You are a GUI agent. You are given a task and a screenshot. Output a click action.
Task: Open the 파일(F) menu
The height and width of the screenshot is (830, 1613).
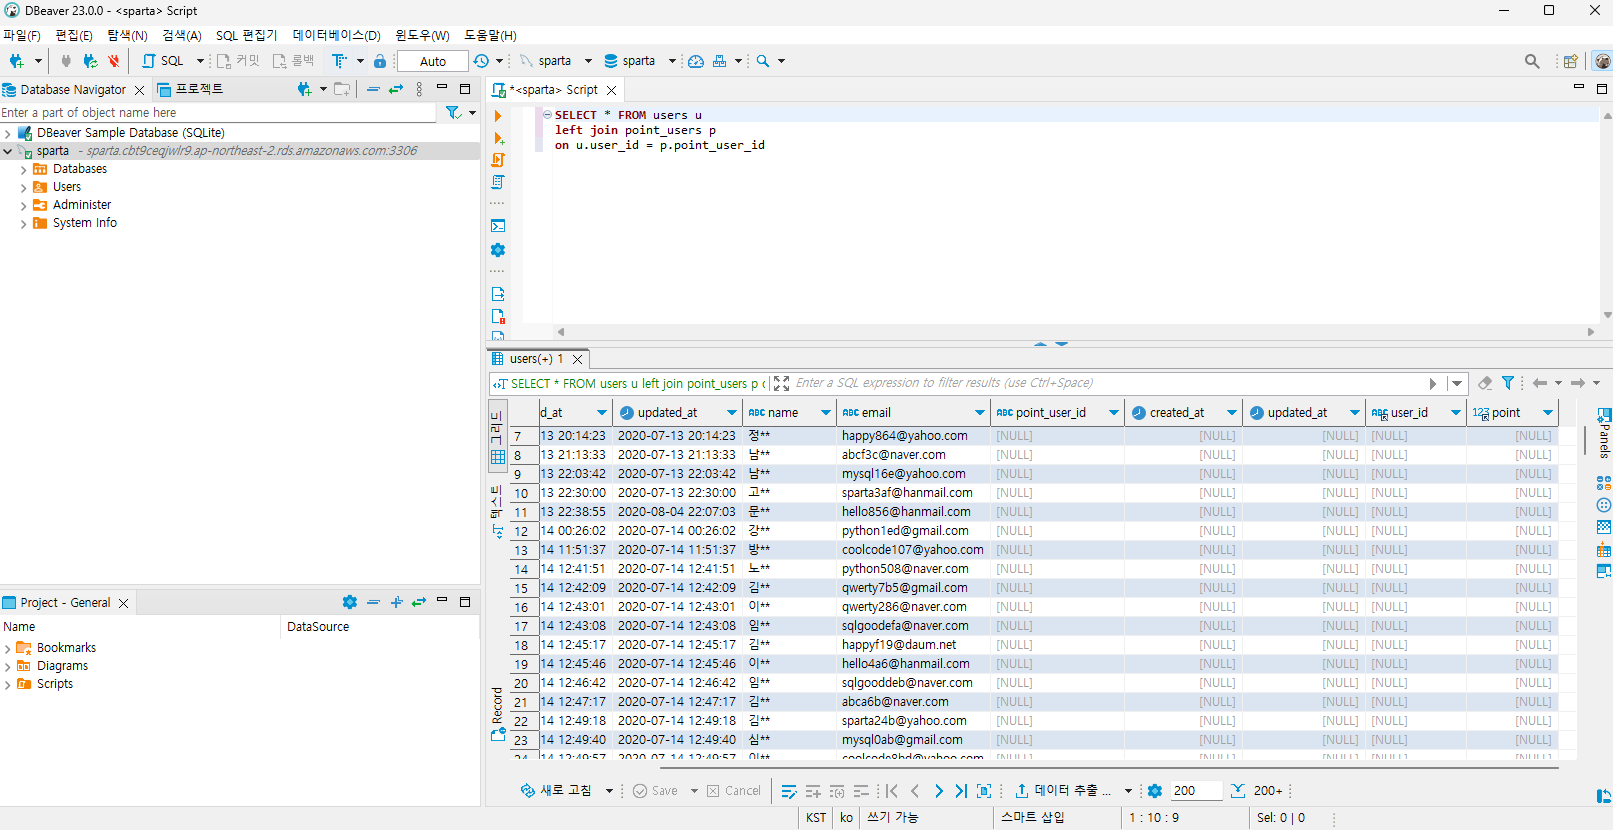coord(22,35)
